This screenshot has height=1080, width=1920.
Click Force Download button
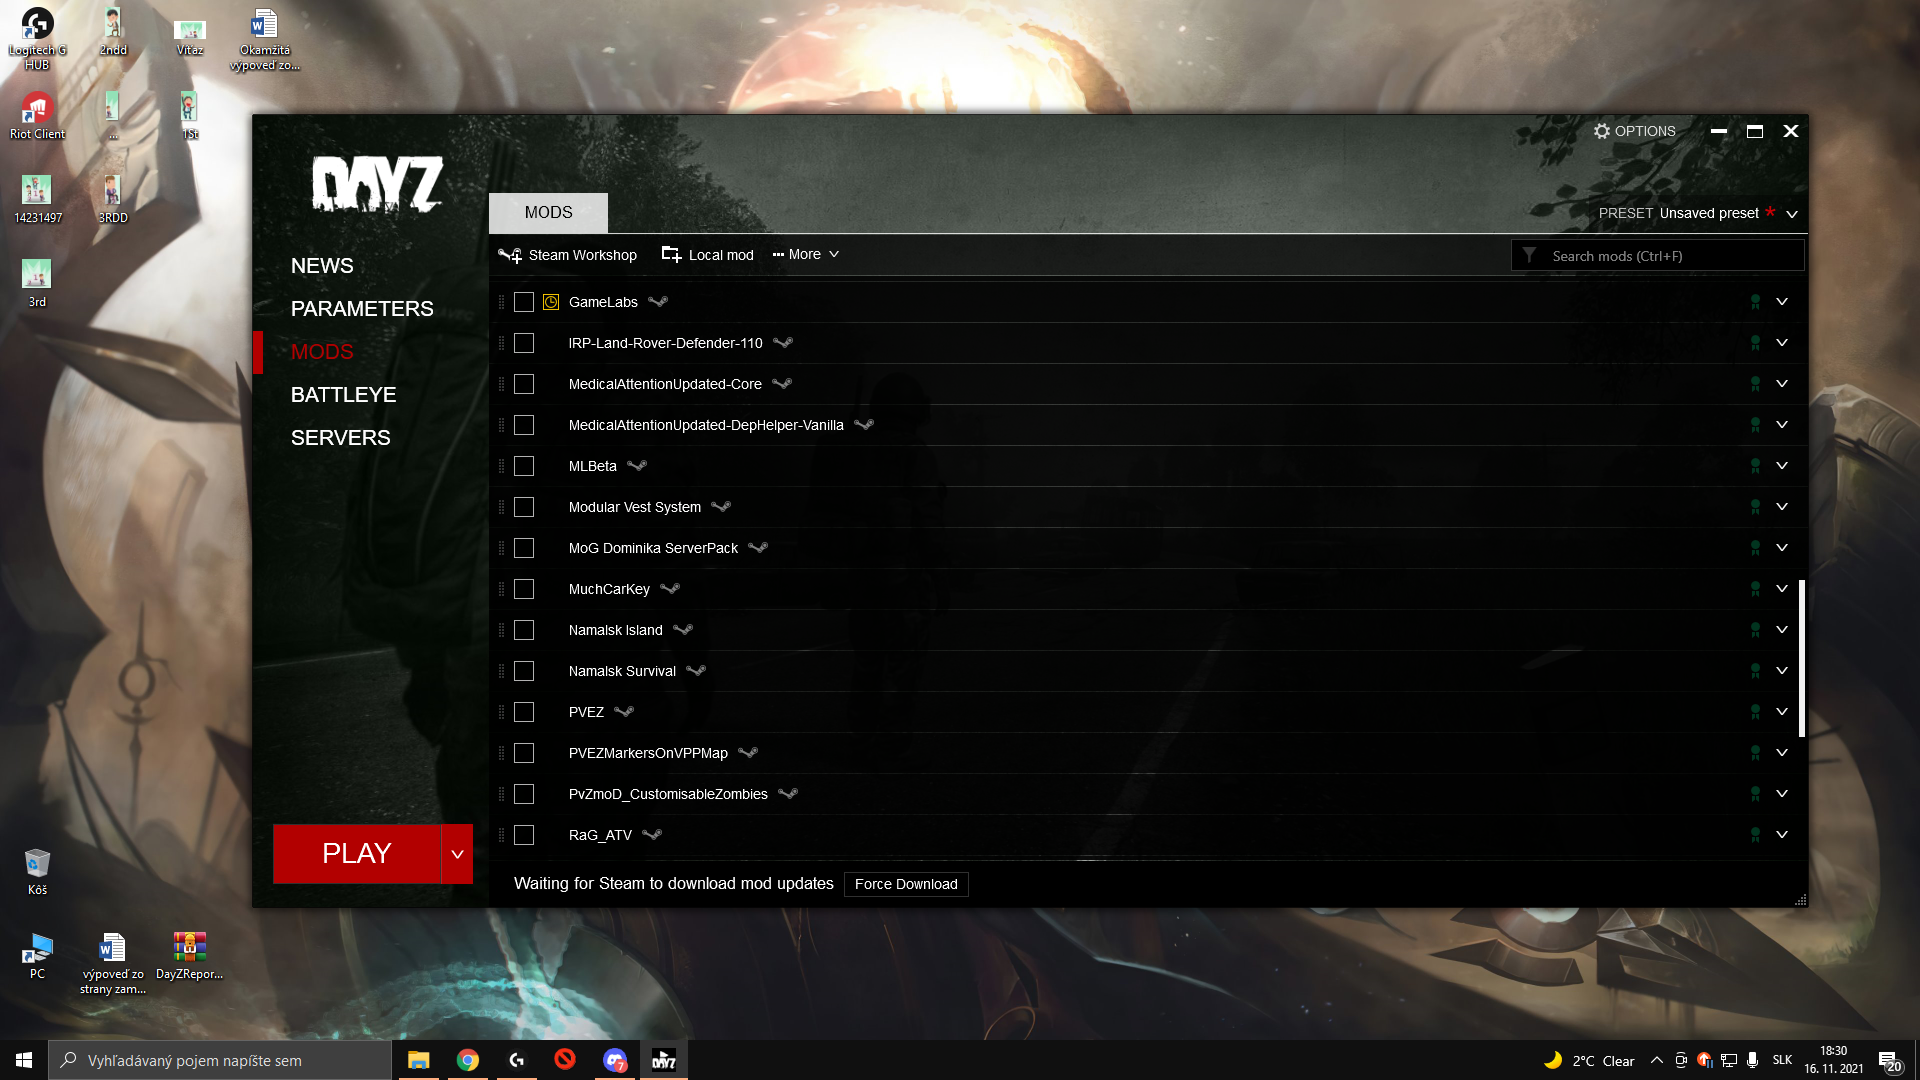coord(906,884)
